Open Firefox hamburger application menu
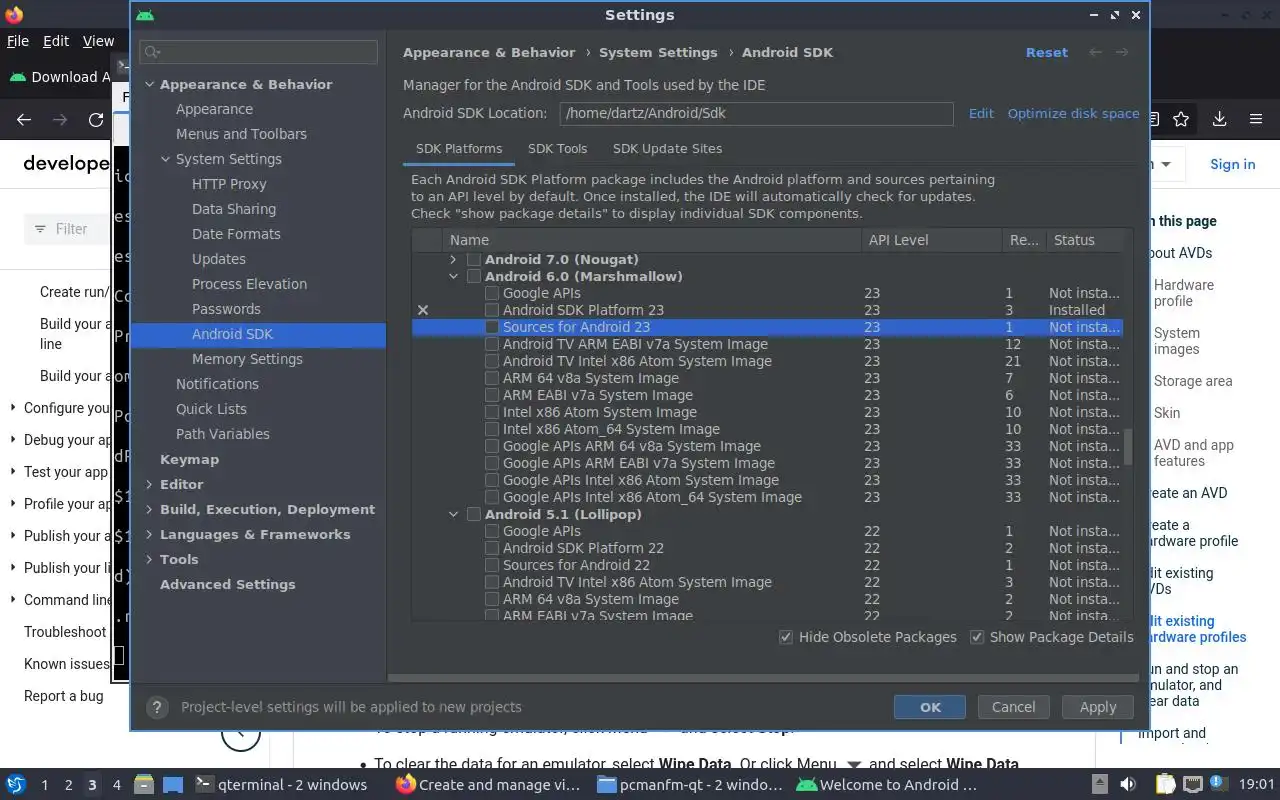1280x800 pixels. 1256,119
